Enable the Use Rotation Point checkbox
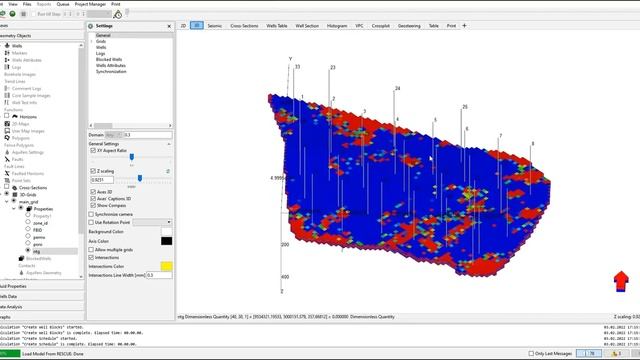 pyautogui.click(x=91, y=222)
